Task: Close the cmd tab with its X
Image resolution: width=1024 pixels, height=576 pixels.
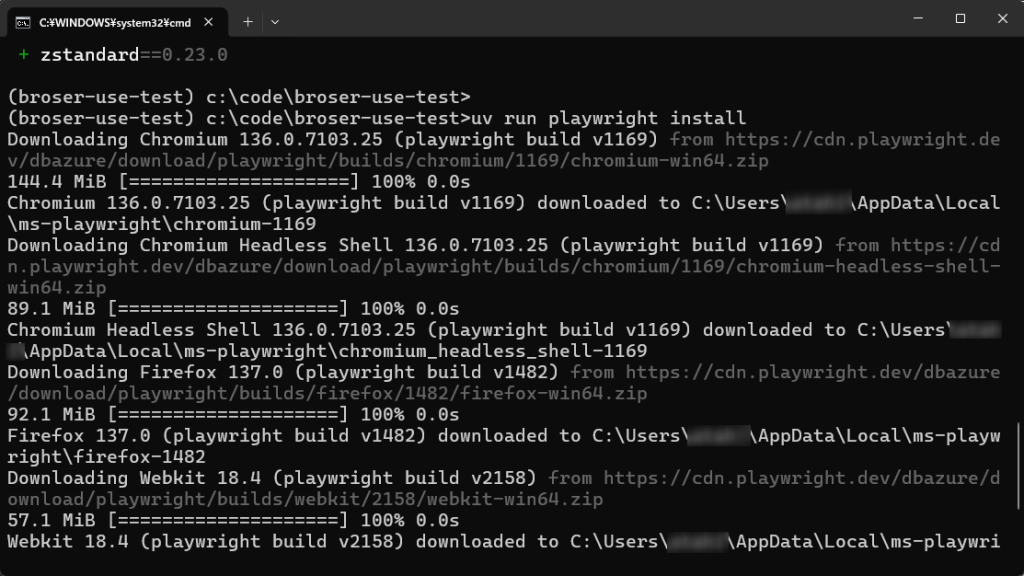Action: click(208, 22)
